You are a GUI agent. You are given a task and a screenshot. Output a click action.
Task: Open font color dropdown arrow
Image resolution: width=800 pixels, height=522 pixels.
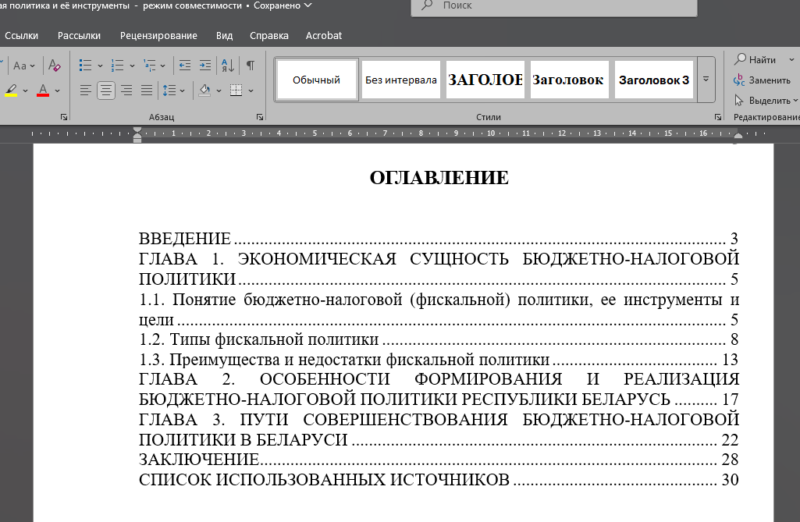point(57,91)
